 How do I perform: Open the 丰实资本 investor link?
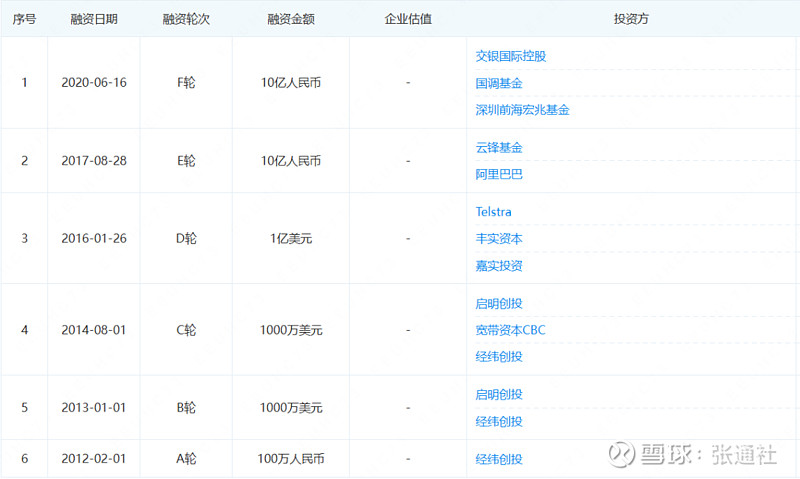pos(499,239)
